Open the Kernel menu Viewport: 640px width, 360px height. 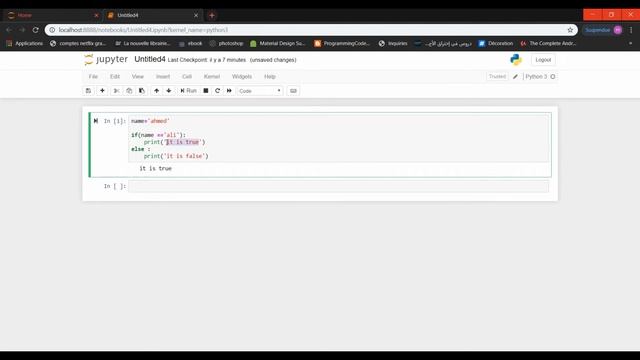pyautogui.click(x=211, y=76)
